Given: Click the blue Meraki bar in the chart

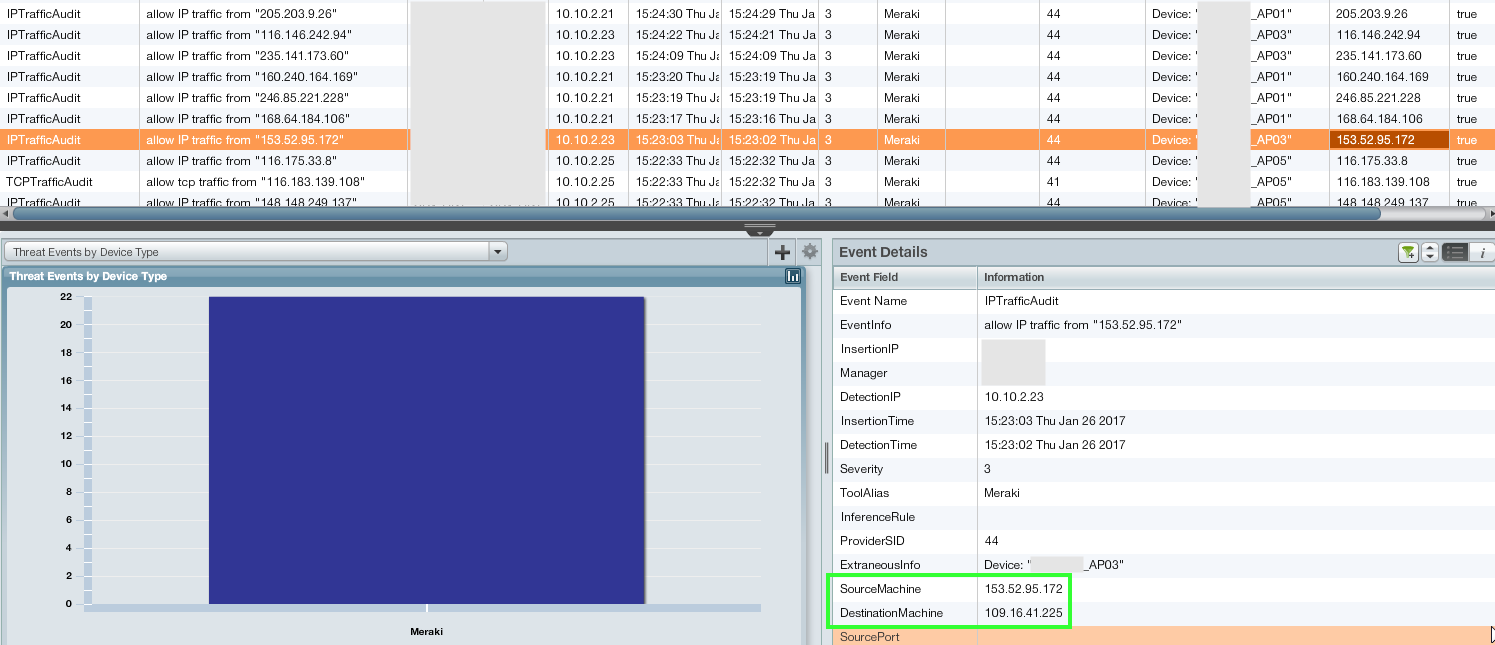Looking at the screenshot, I should (427, 450).
